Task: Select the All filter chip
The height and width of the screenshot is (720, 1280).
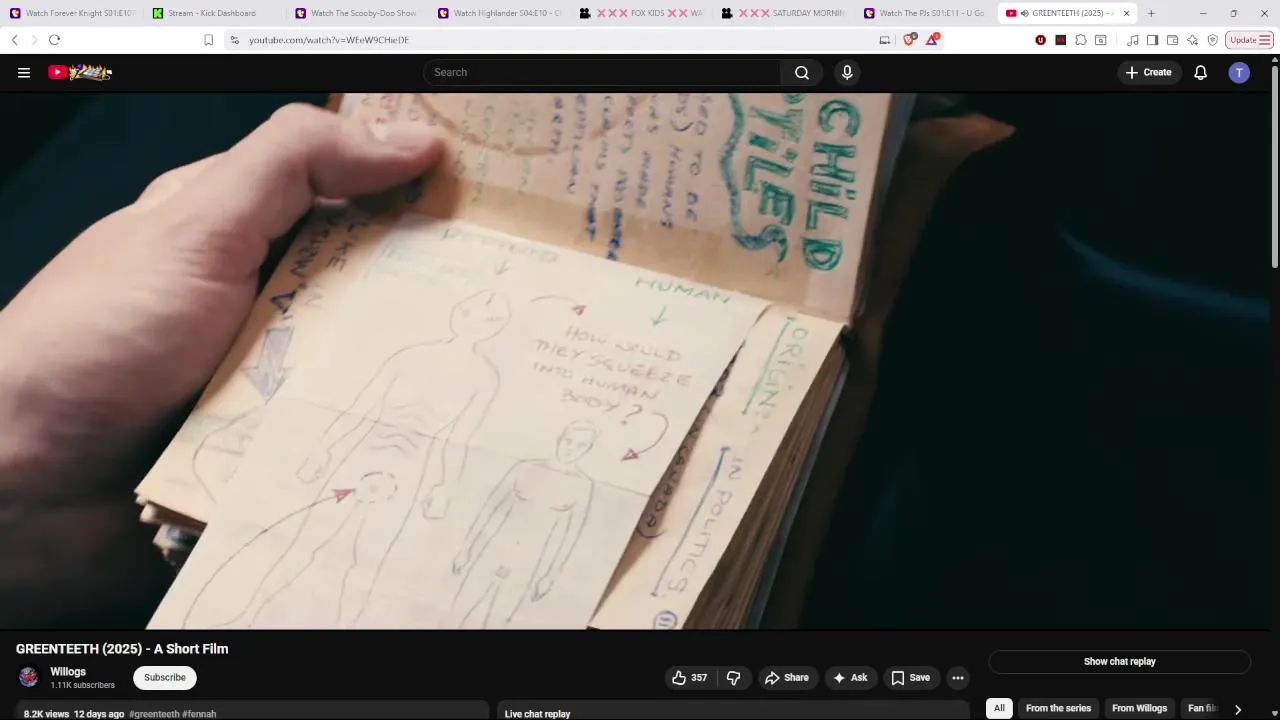Action: point(999,708)
